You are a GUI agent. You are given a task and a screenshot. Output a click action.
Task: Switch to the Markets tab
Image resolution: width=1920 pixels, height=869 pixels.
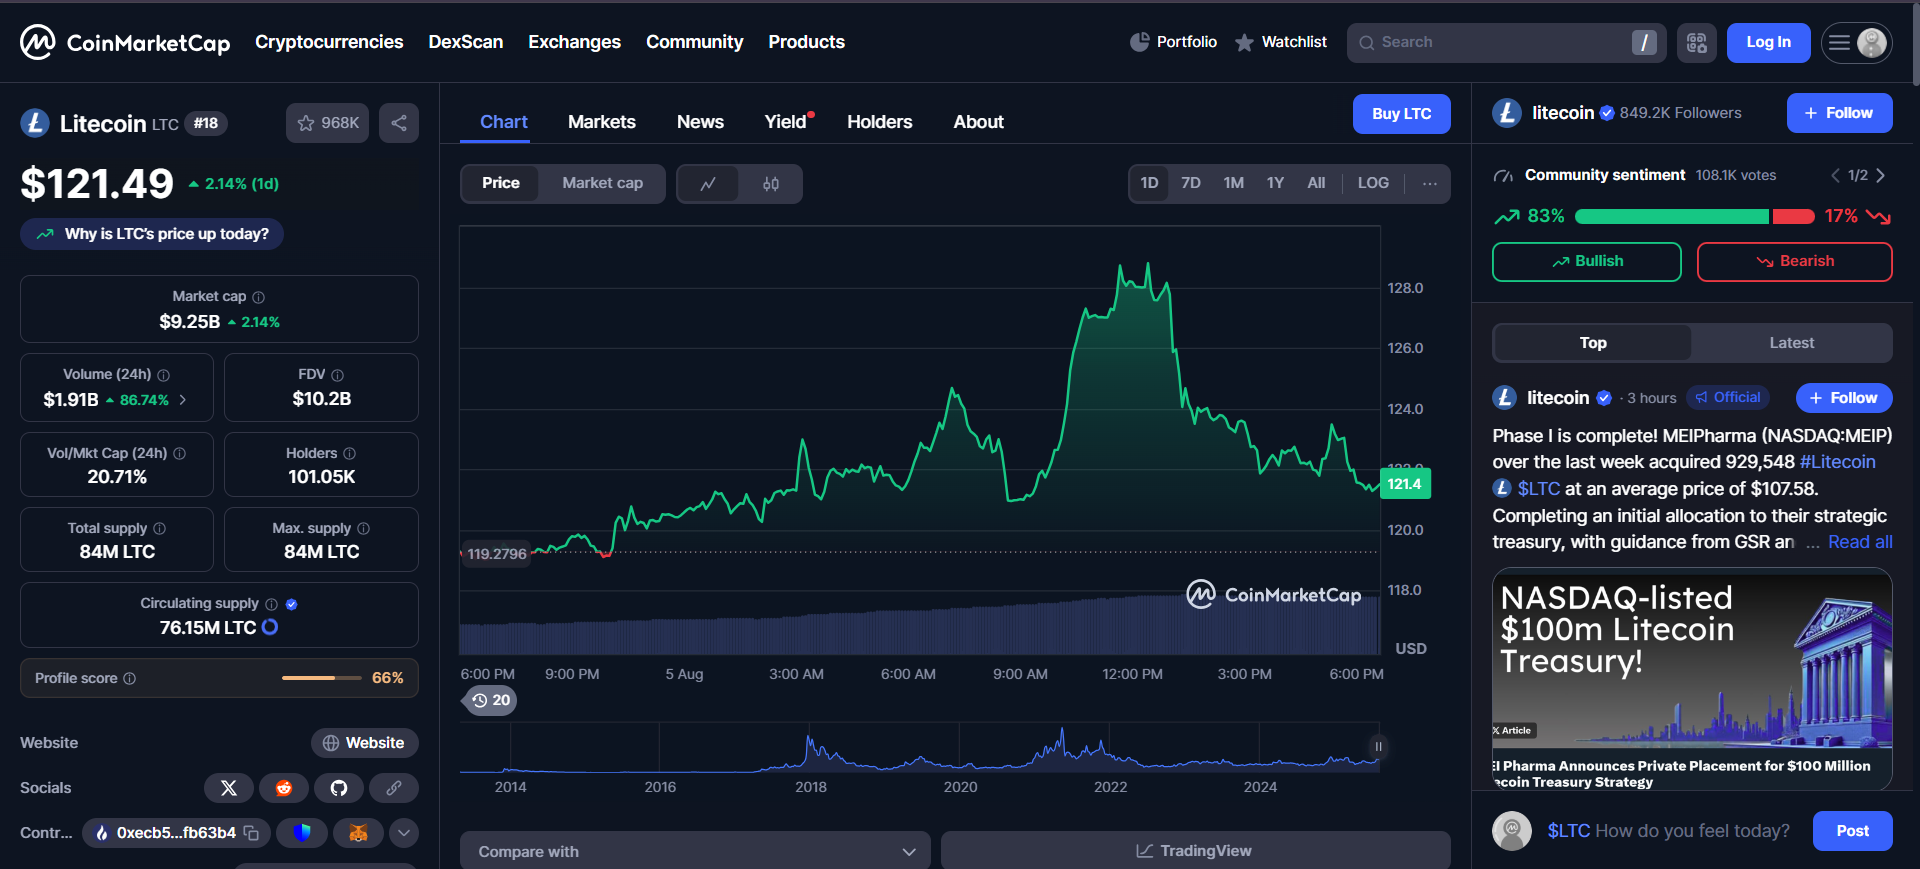tap(602, 122)
